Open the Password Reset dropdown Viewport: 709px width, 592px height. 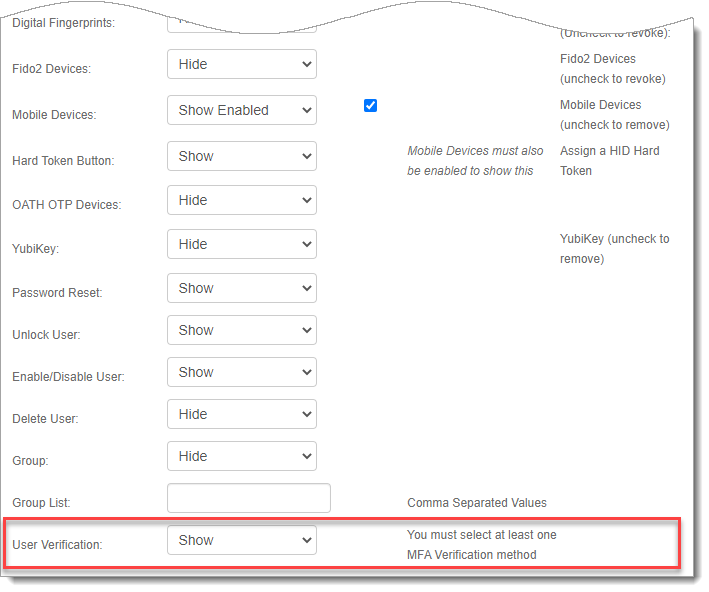(x=241, y=289)
